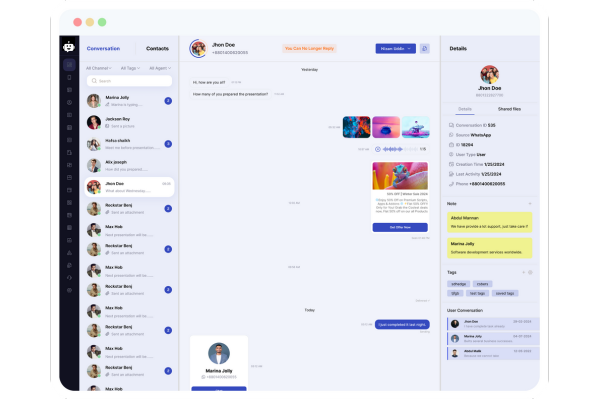This screenshot has width=599, height=399.
Task: Switch to the Conversation tab
Action: tap(103, 49)
